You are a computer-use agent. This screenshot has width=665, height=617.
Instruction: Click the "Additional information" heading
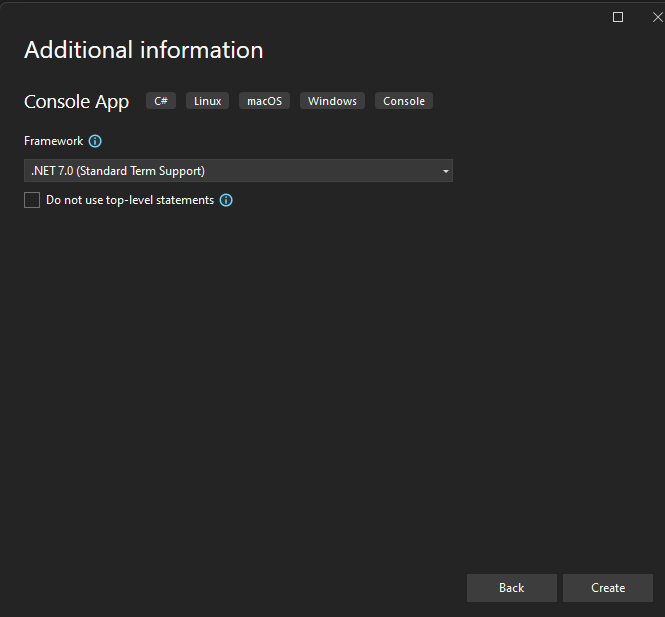coord(144,50)
